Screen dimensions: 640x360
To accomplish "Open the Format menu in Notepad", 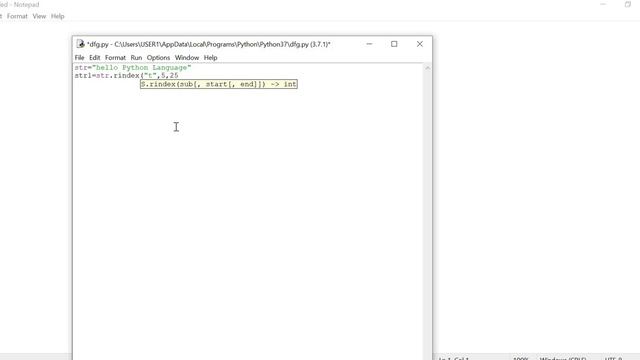I will pos(17,16).
